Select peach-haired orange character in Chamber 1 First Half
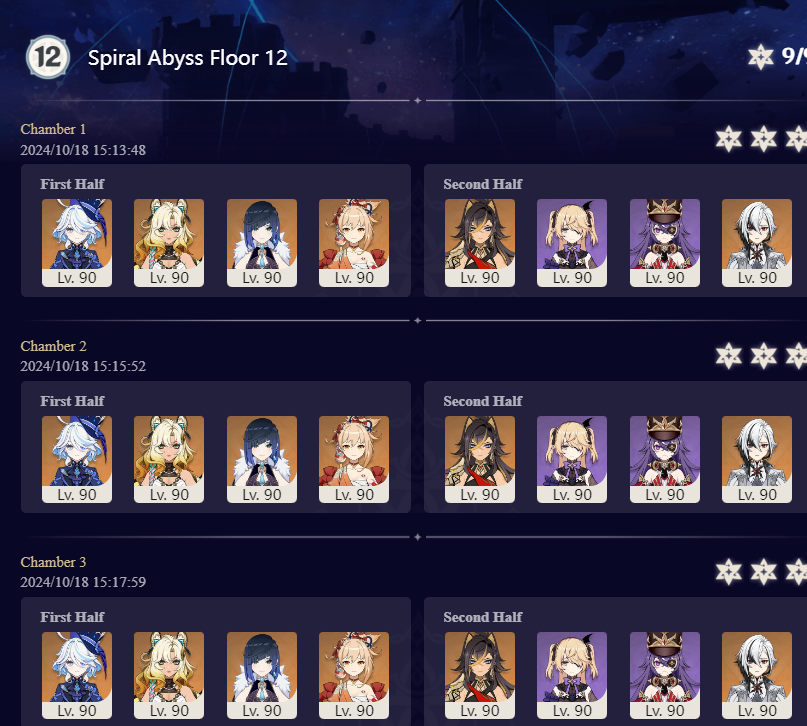Viewport: 807px width, 726px height. (x=354, y=243)
